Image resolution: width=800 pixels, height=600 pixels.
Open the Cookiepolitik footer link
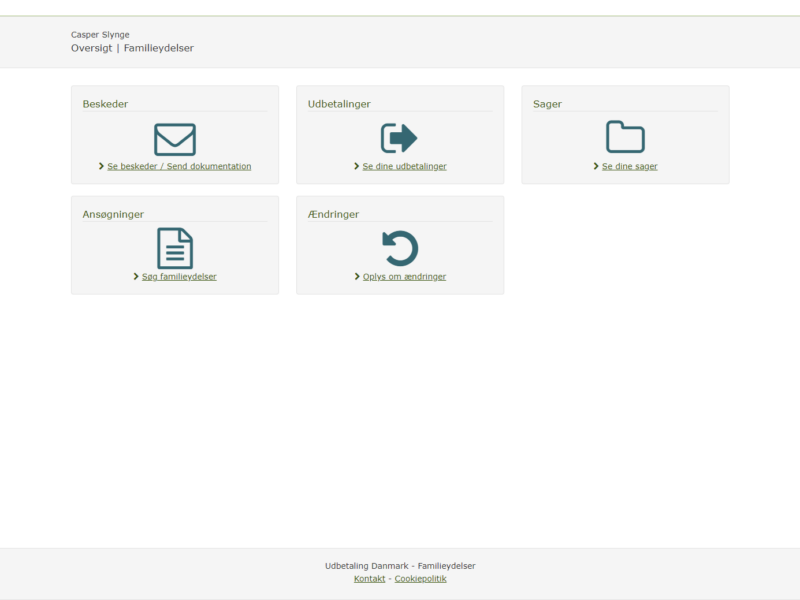pyautogui.click(x=420, y=579)
